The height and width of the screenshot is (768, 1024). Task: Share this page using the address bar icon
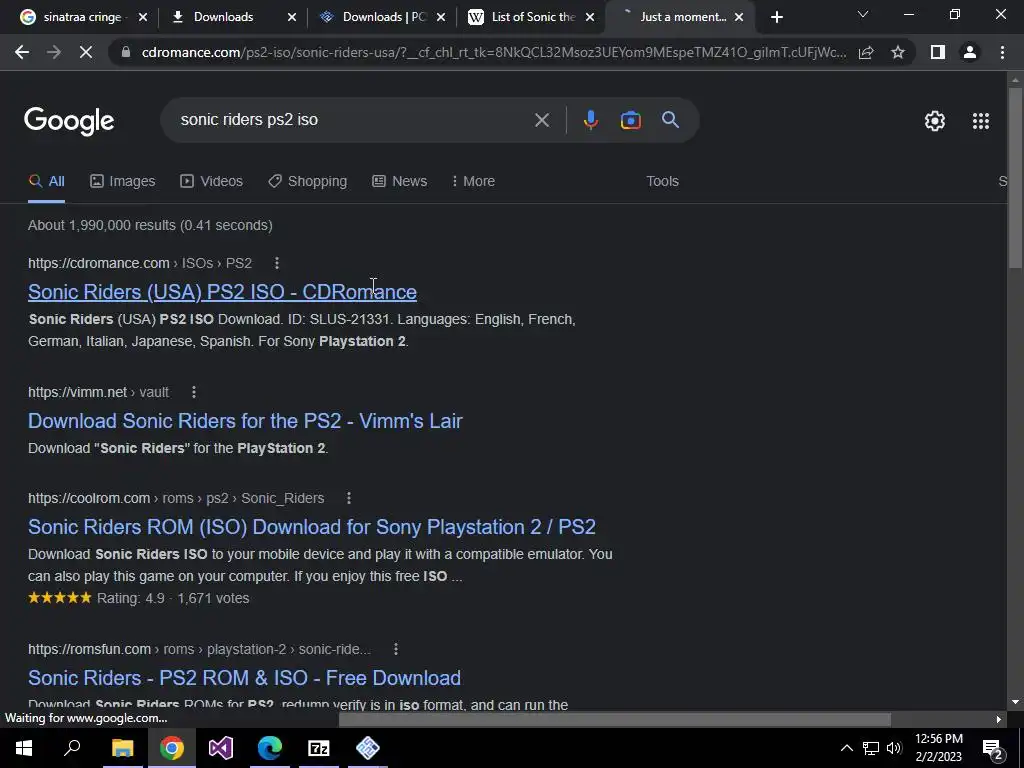866,52
